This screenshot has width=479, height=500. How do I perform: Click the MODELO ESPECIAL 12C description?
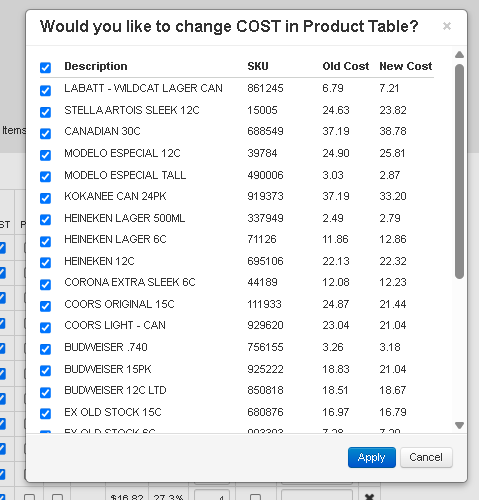point(122,153)
